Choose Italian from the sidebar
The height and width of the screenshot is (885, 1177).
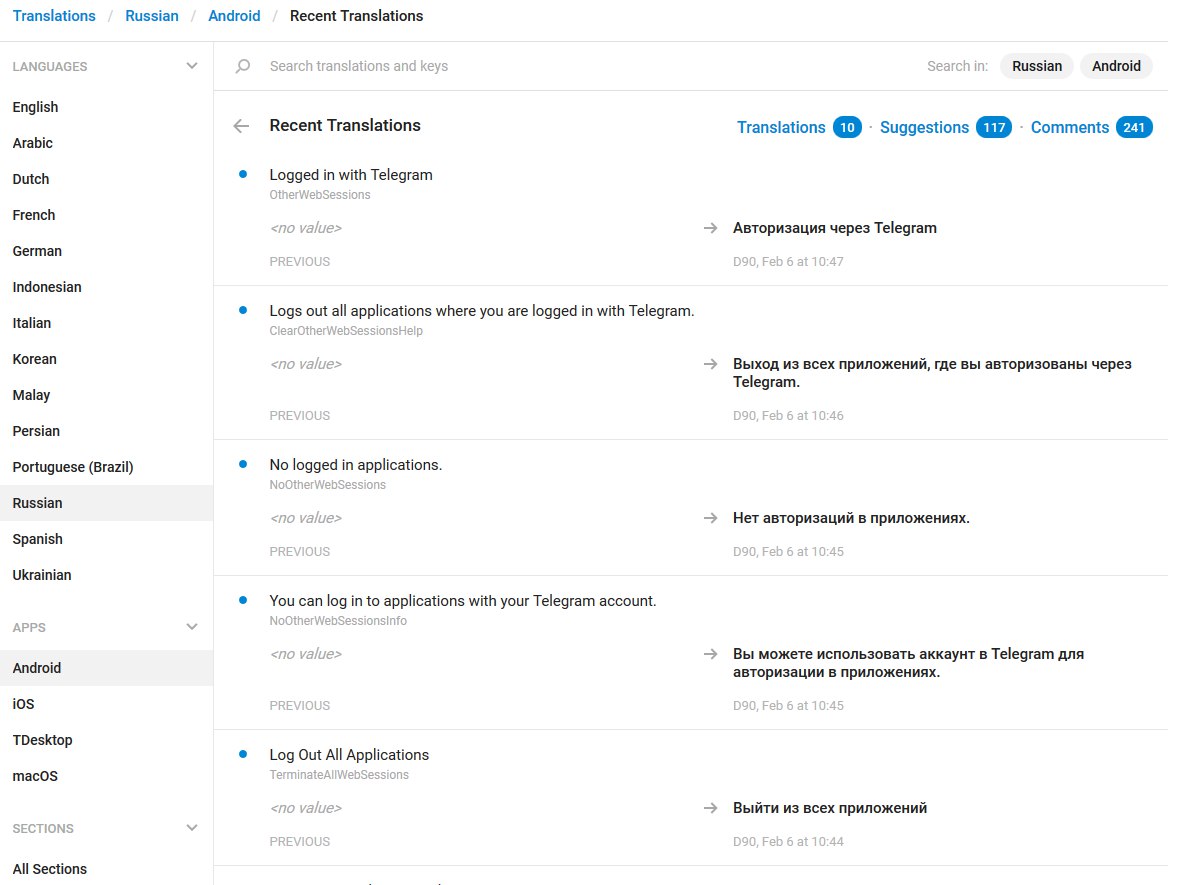pos(107,323)
